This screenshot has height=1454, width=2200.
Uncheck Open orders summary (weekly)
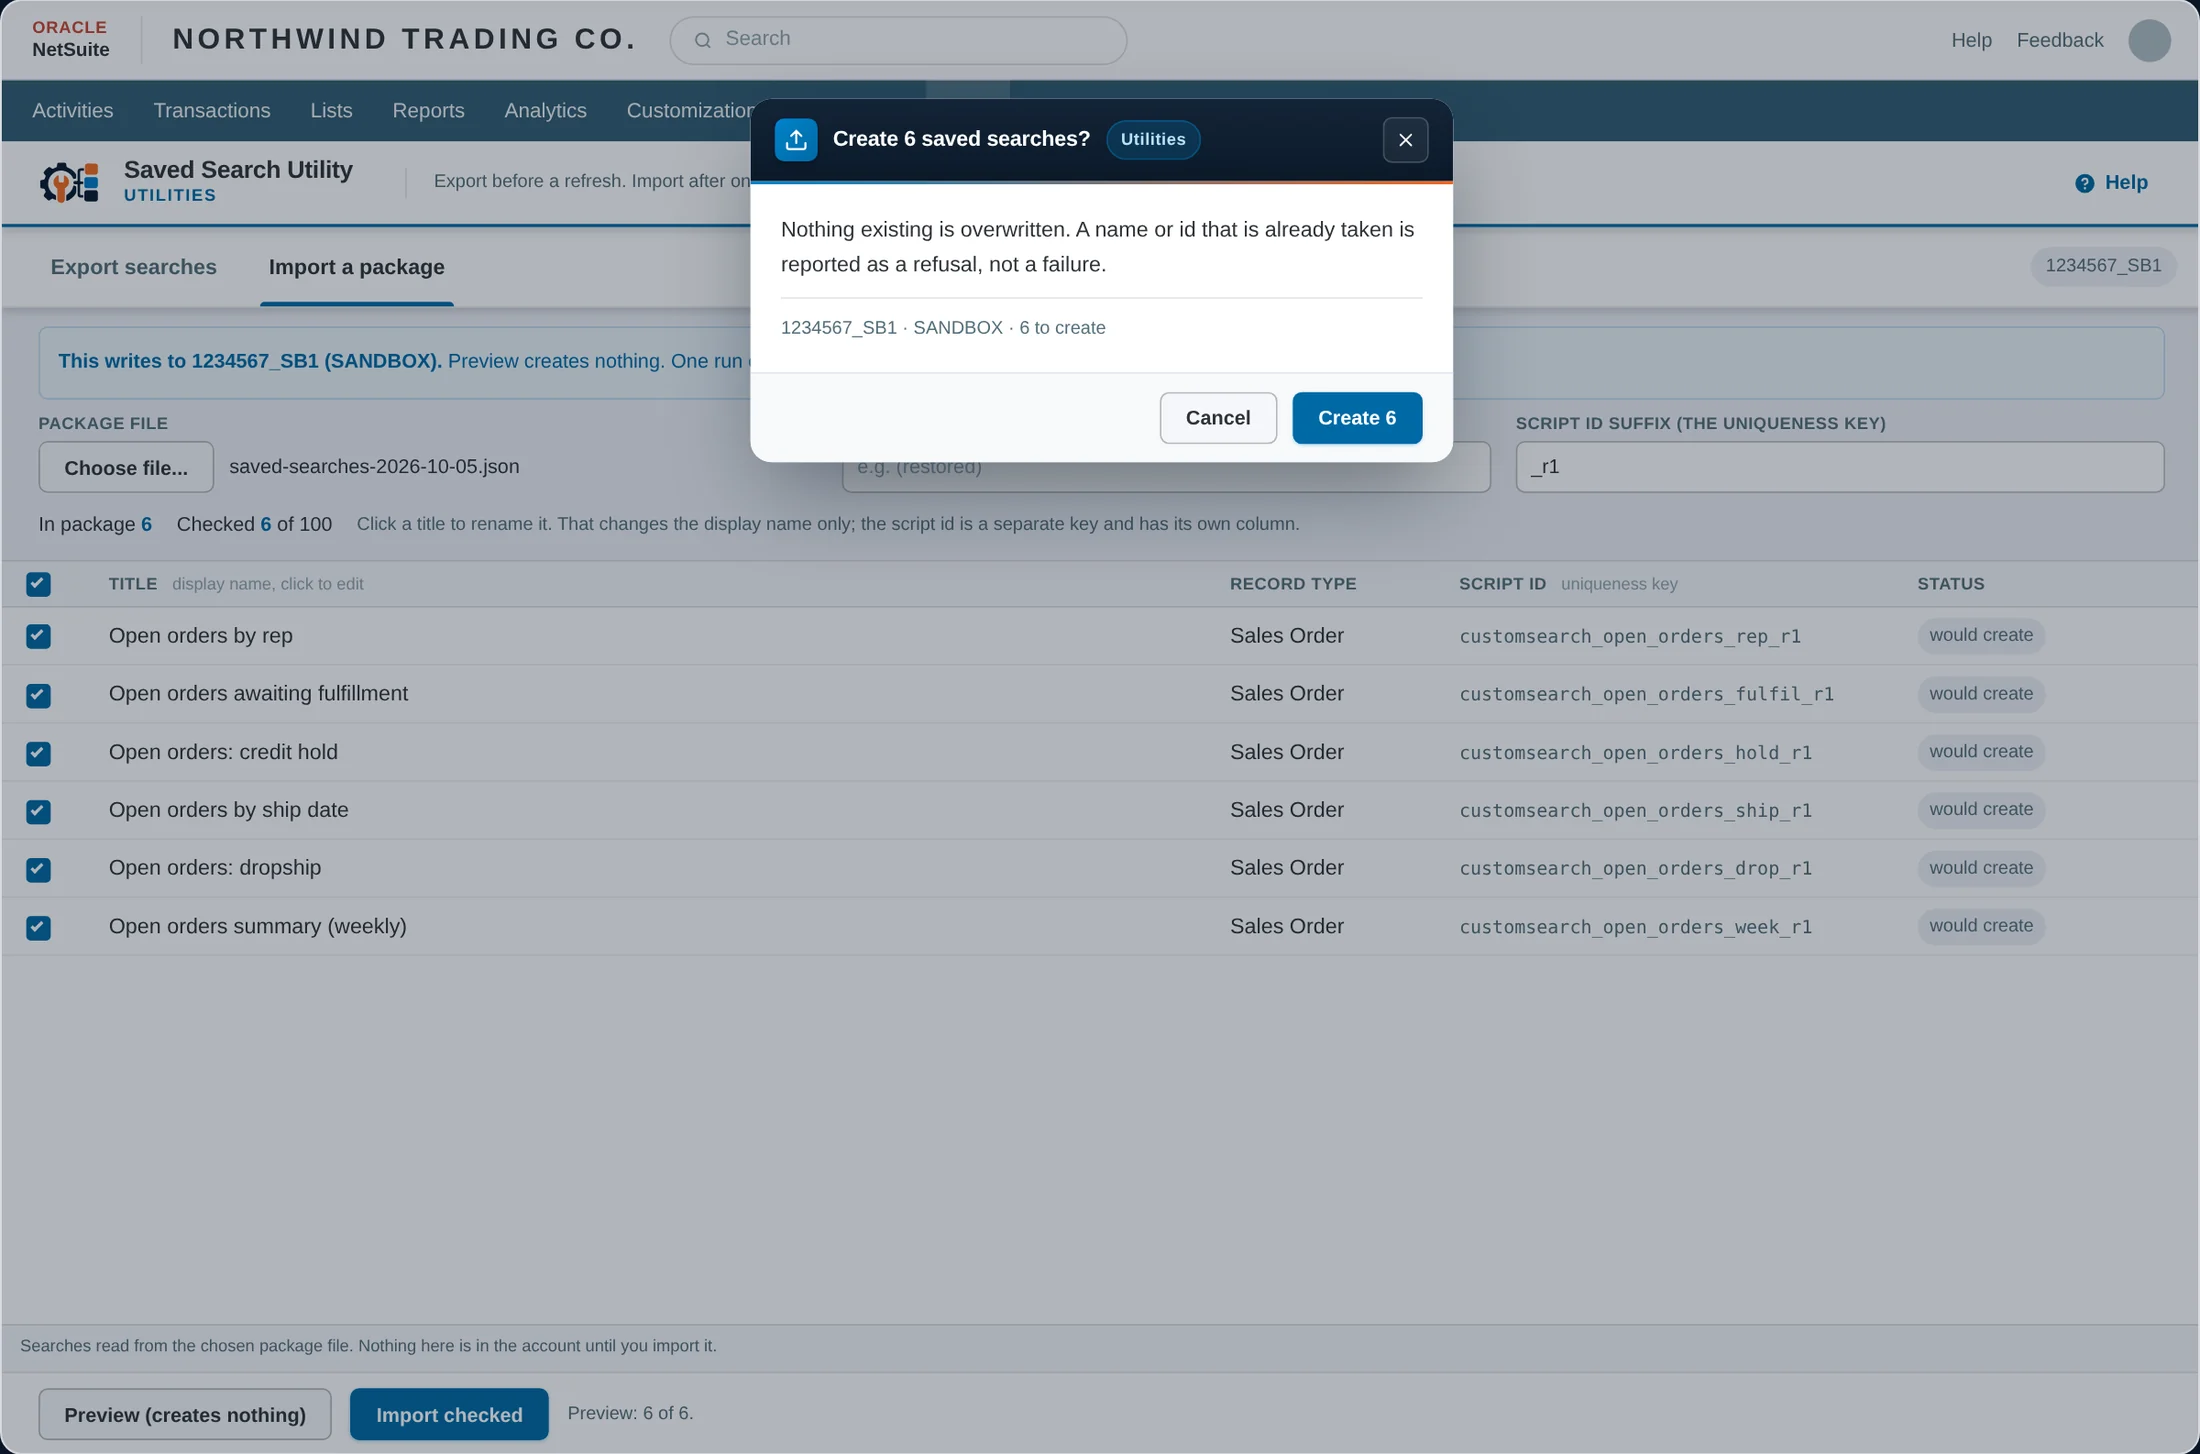(38, 927)
